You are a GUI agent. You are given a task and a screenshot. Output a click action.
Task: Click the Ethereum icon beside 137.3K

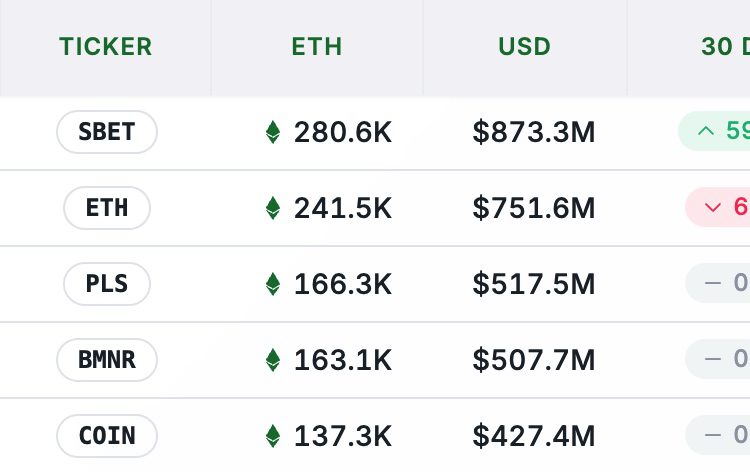272,436
